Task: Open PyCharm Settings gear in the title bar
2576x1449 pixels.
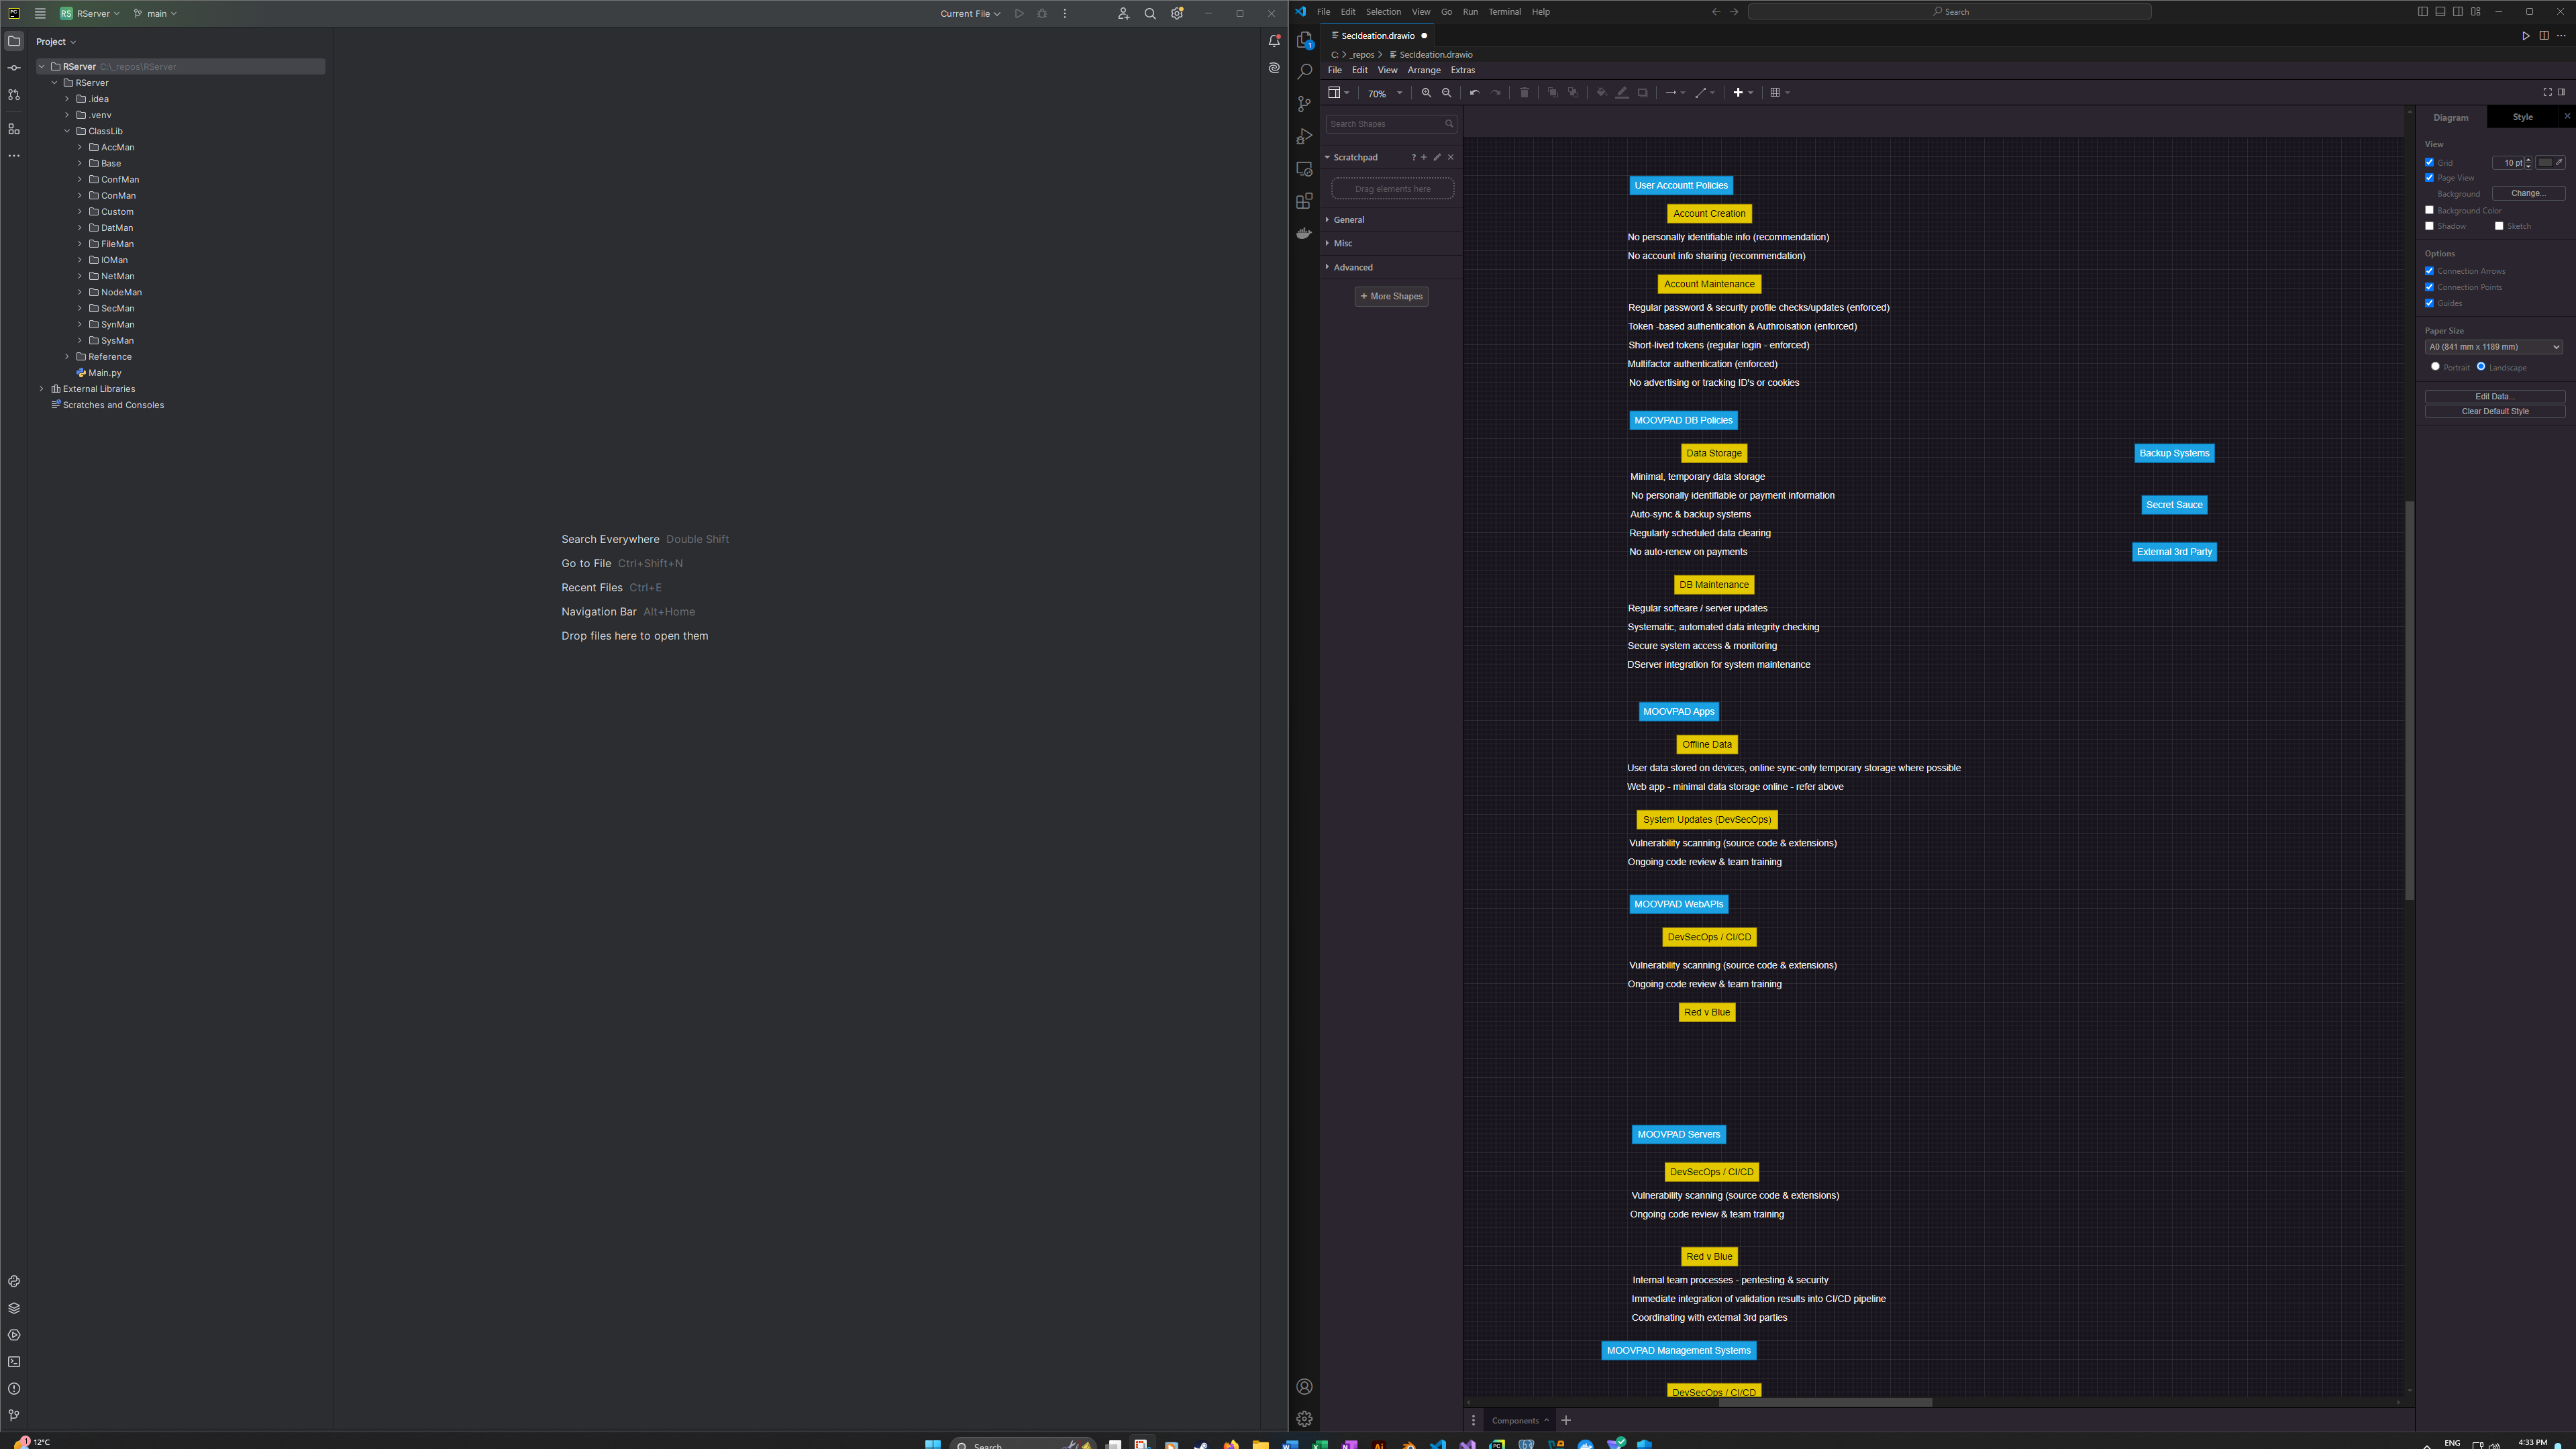Action: (x=1177, y=14)
